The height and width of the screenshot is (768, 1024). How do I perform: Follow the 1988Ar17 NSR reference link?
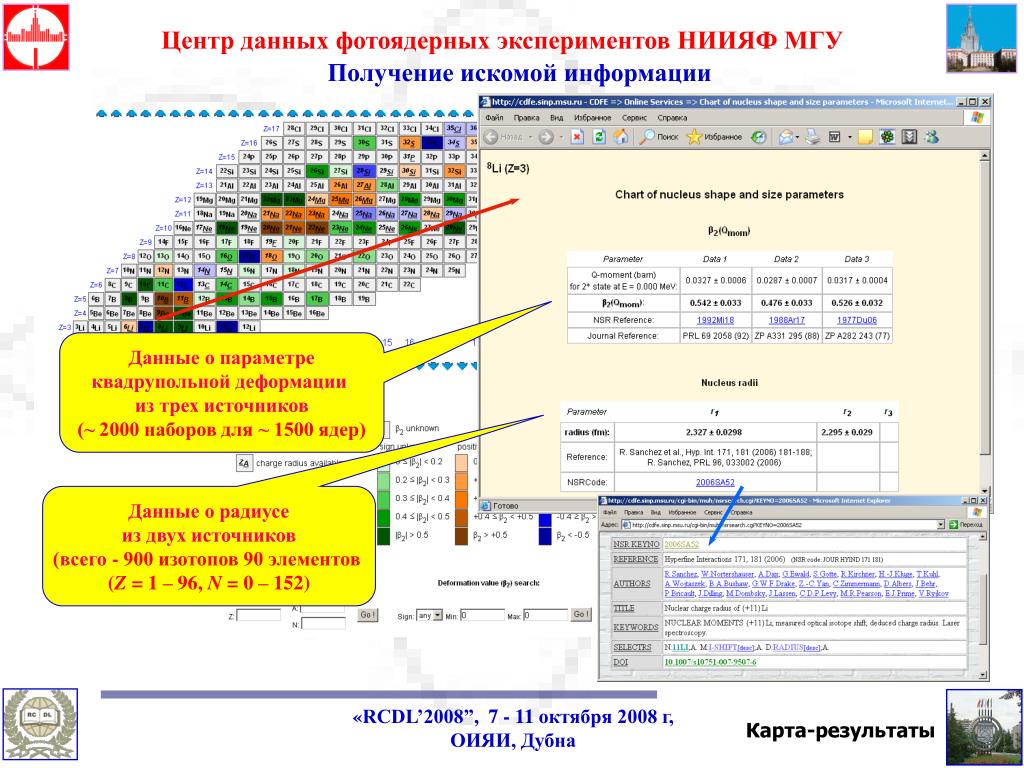(786, 320)
